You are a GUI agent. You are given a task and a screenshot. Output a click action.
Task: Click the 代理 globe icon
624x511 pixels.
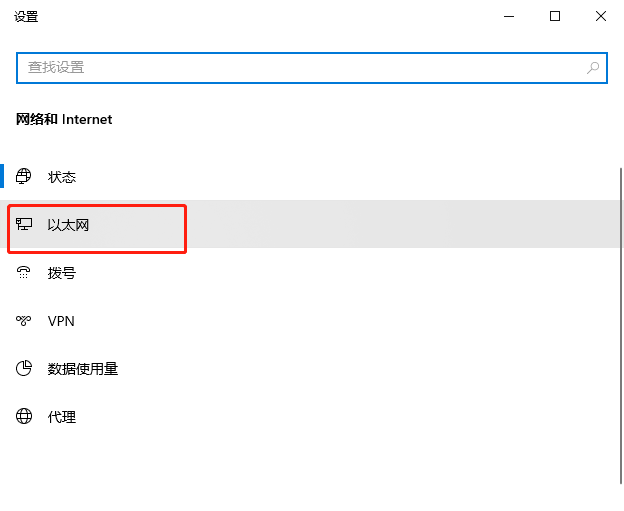pos(23,416)
